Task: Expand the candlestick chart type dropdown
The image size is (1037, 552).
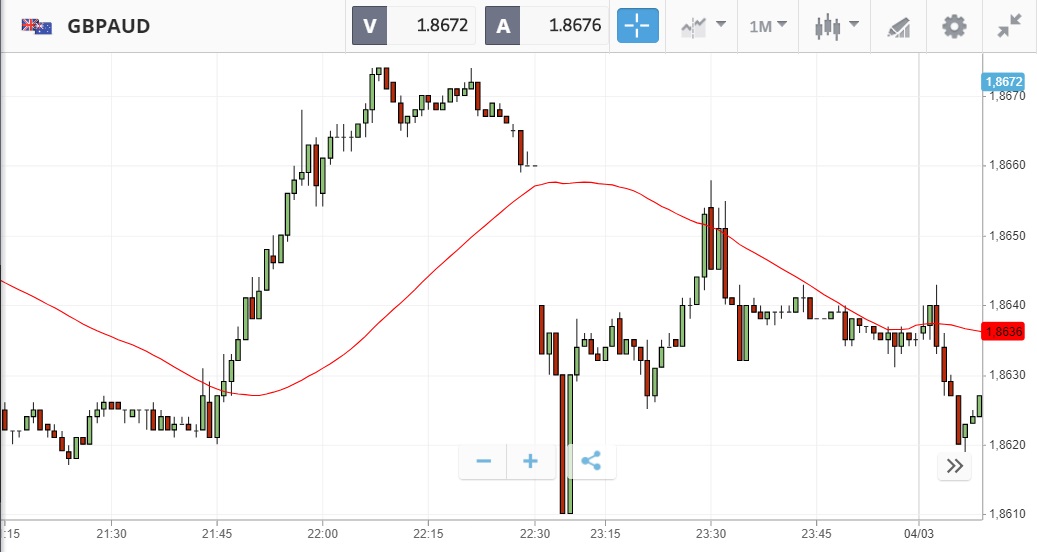Action: click(835, 26)
